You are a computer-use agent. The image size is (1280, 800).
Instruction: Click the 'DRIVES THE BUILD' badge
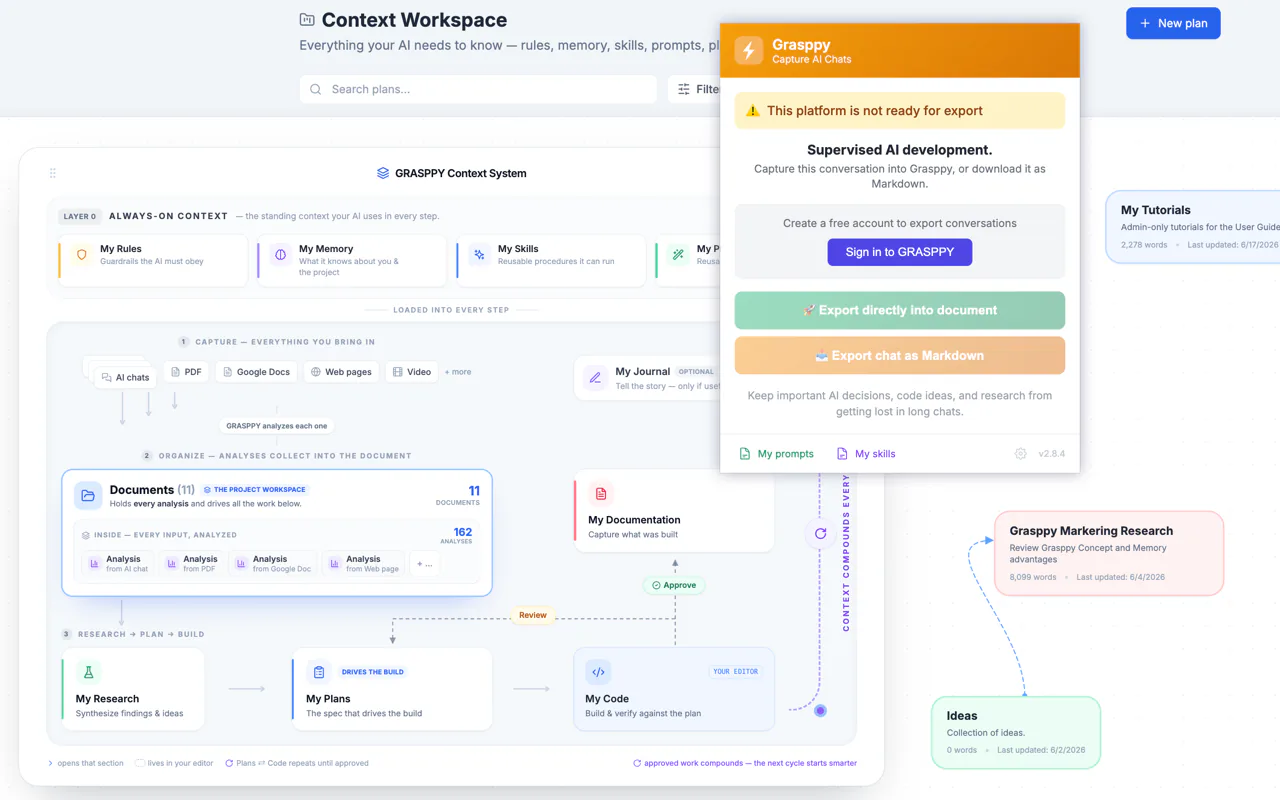373,672
